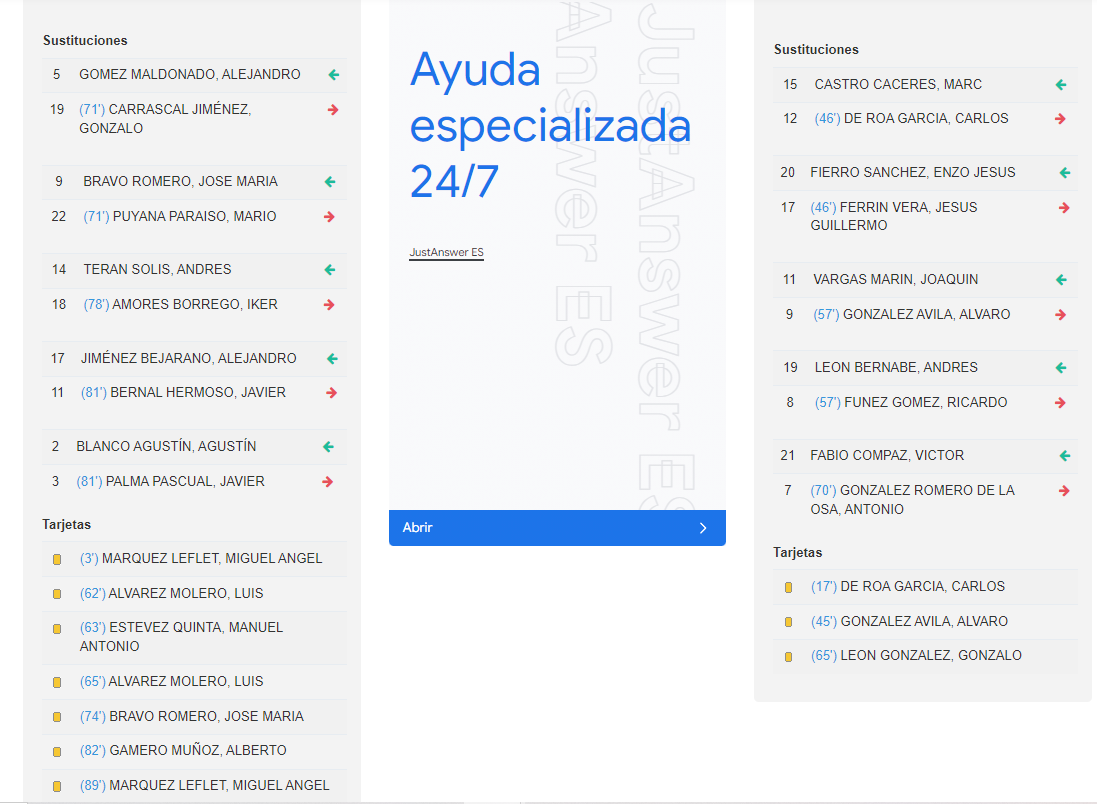Click right team Sustituciones heading
This screenshot has width=1097, height=804.
(816, 50)
